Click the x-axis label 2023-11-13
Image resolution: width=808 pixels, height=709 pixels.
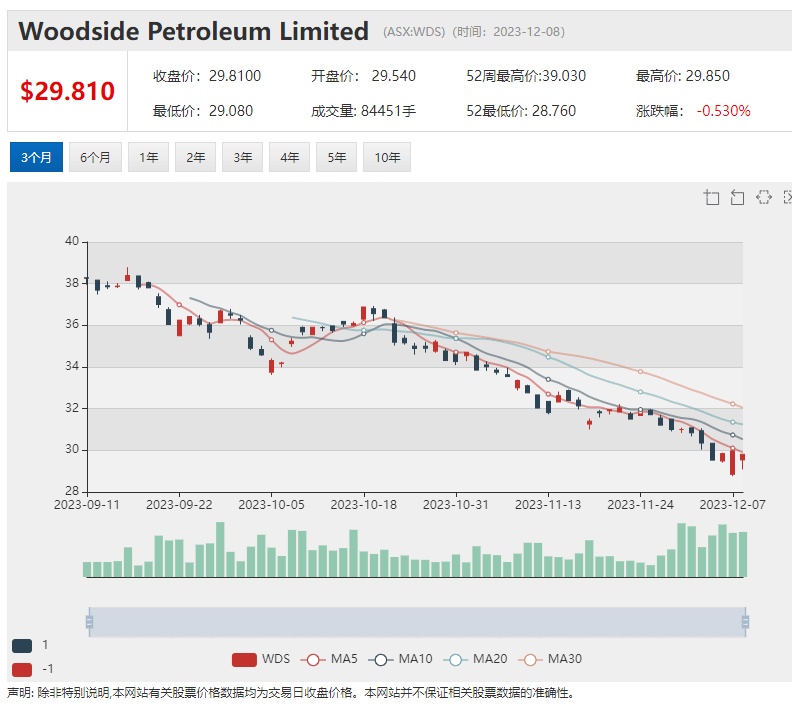tap(548, 504)
